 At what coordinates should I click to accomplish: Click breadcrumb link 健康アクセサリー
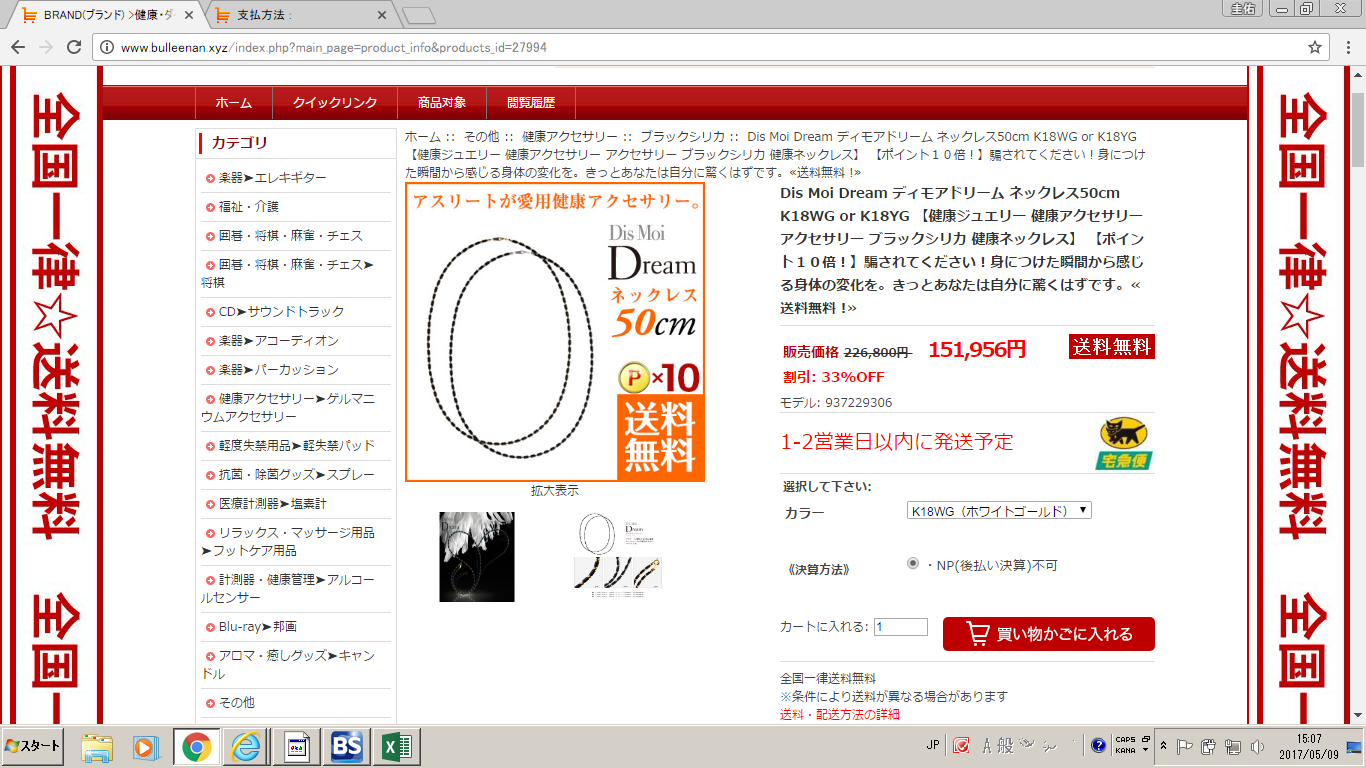[570, 136]
